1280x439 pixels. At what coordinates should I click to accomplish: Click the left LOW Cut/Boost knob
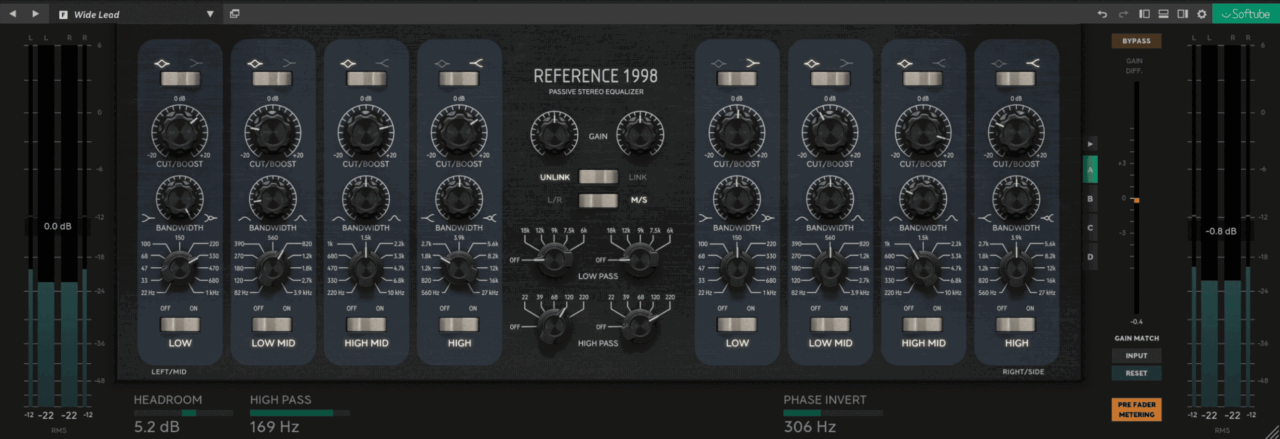pyautogui.click(x=180, y=130)
